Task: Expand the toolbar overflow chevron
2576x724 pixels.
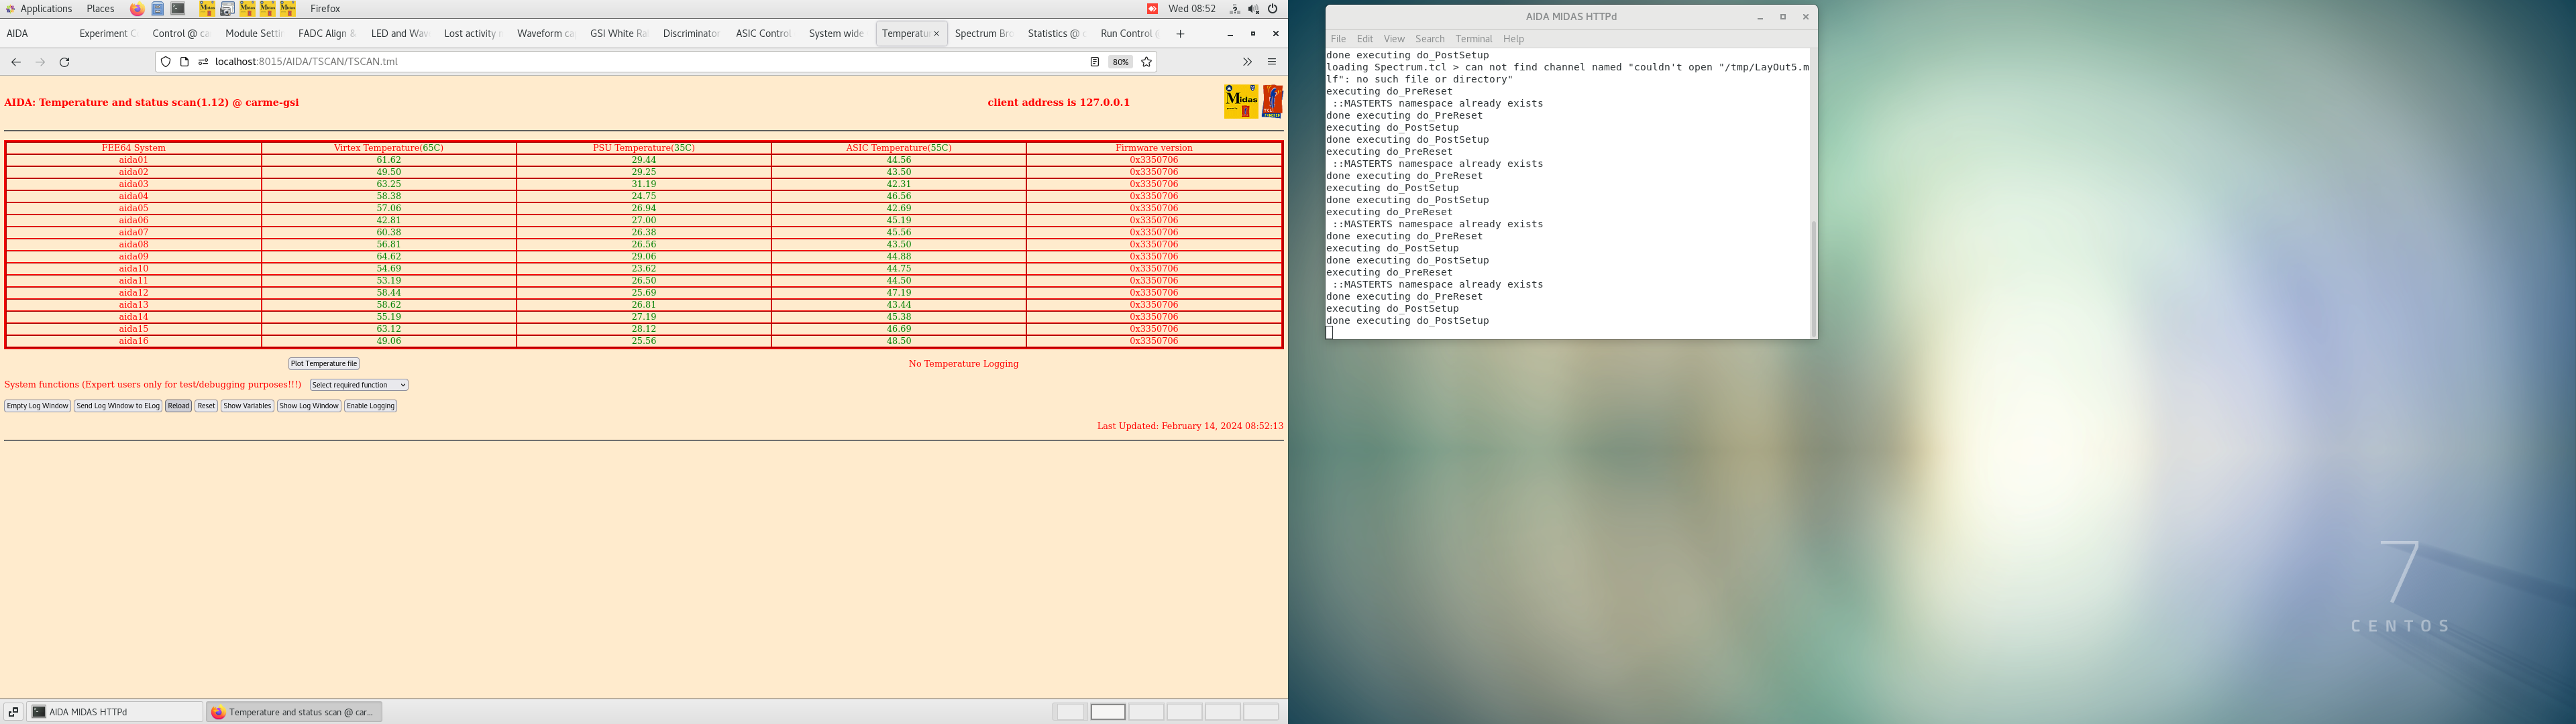Action: 1247,61
